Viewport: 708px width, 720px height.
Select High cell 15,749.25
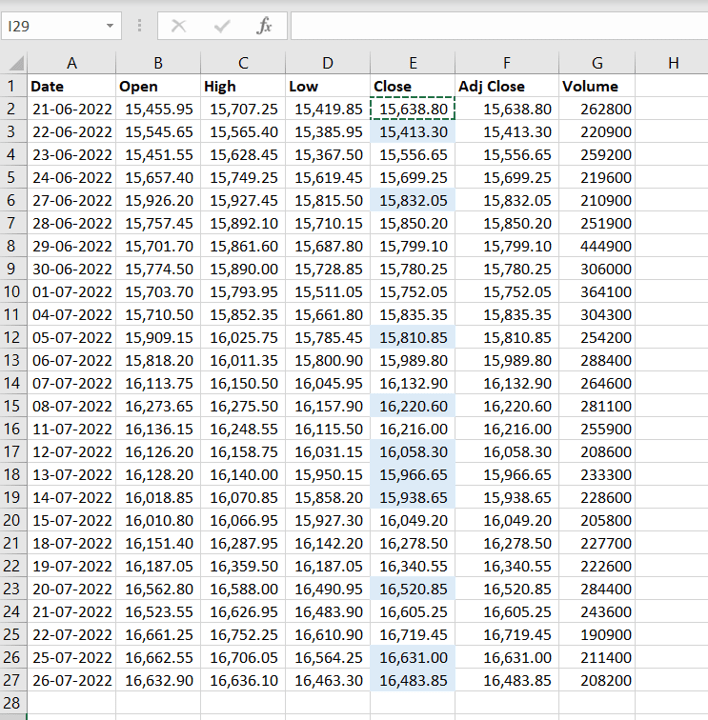click(243, 177)
